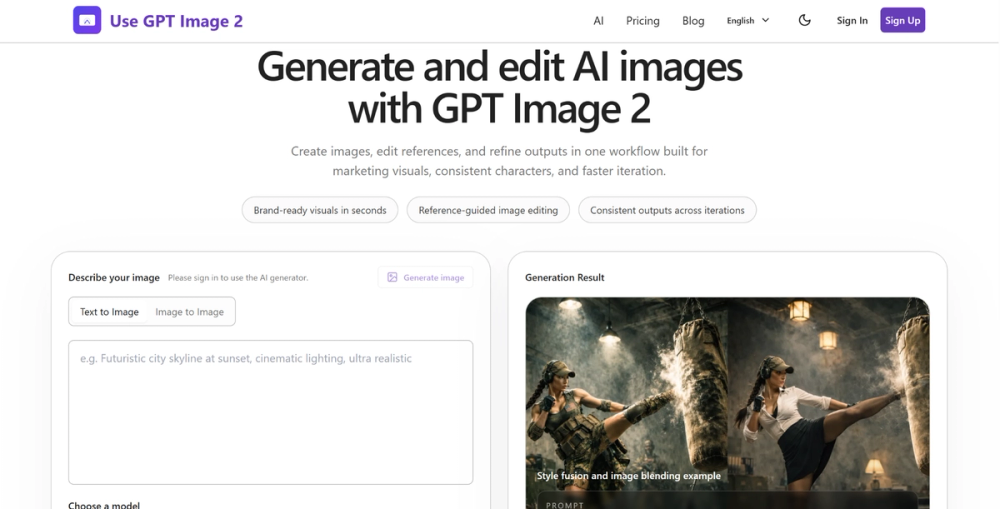Click the Generate and edit AI images headline
1000x509 pixels.
point(499,87)
